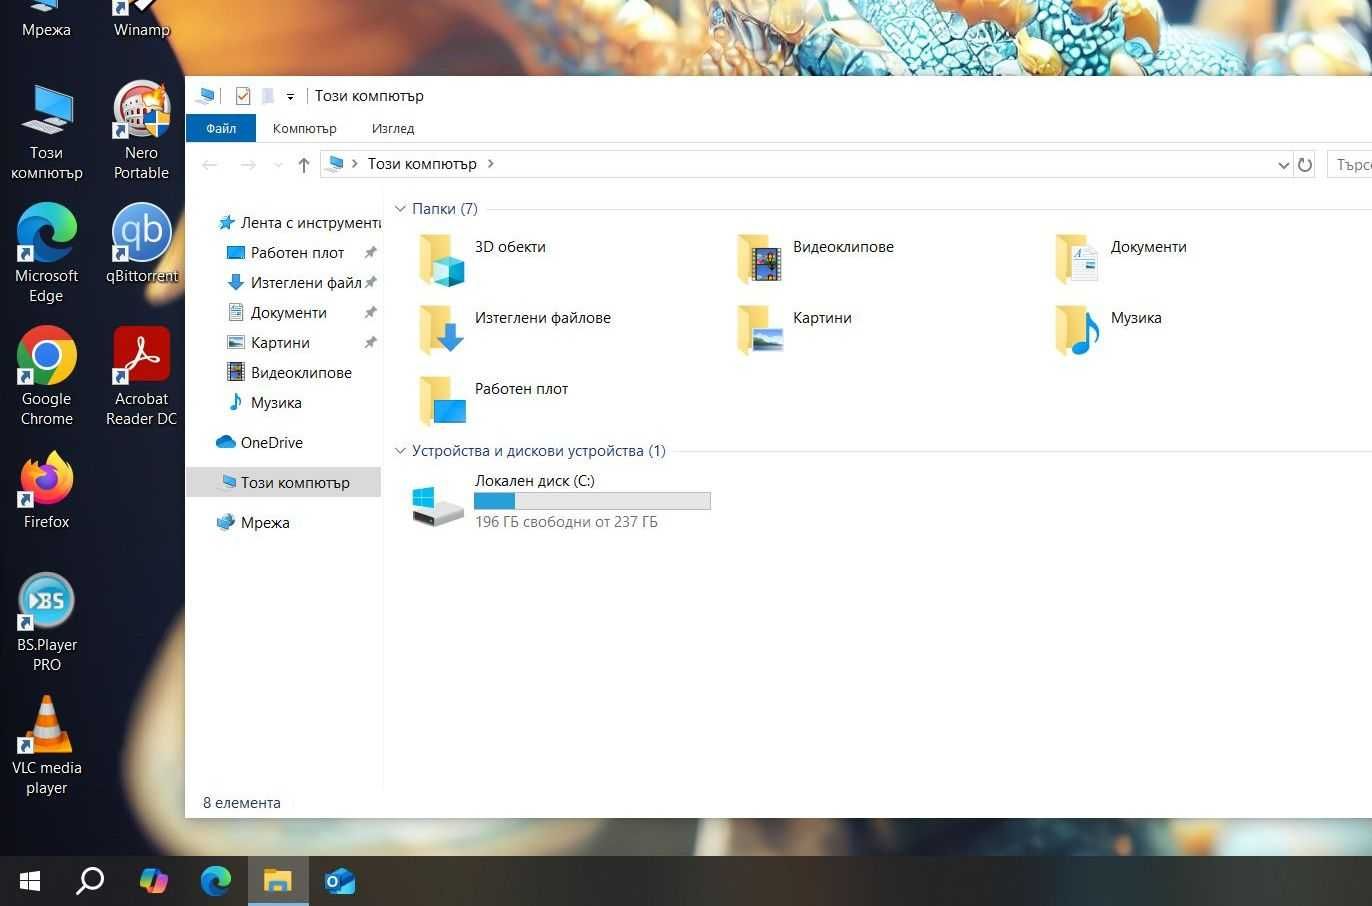The width and height of the screenshot is (1372, 906).
Task: Open taskbar Search magnifier
Action: (x=91, y=881)
